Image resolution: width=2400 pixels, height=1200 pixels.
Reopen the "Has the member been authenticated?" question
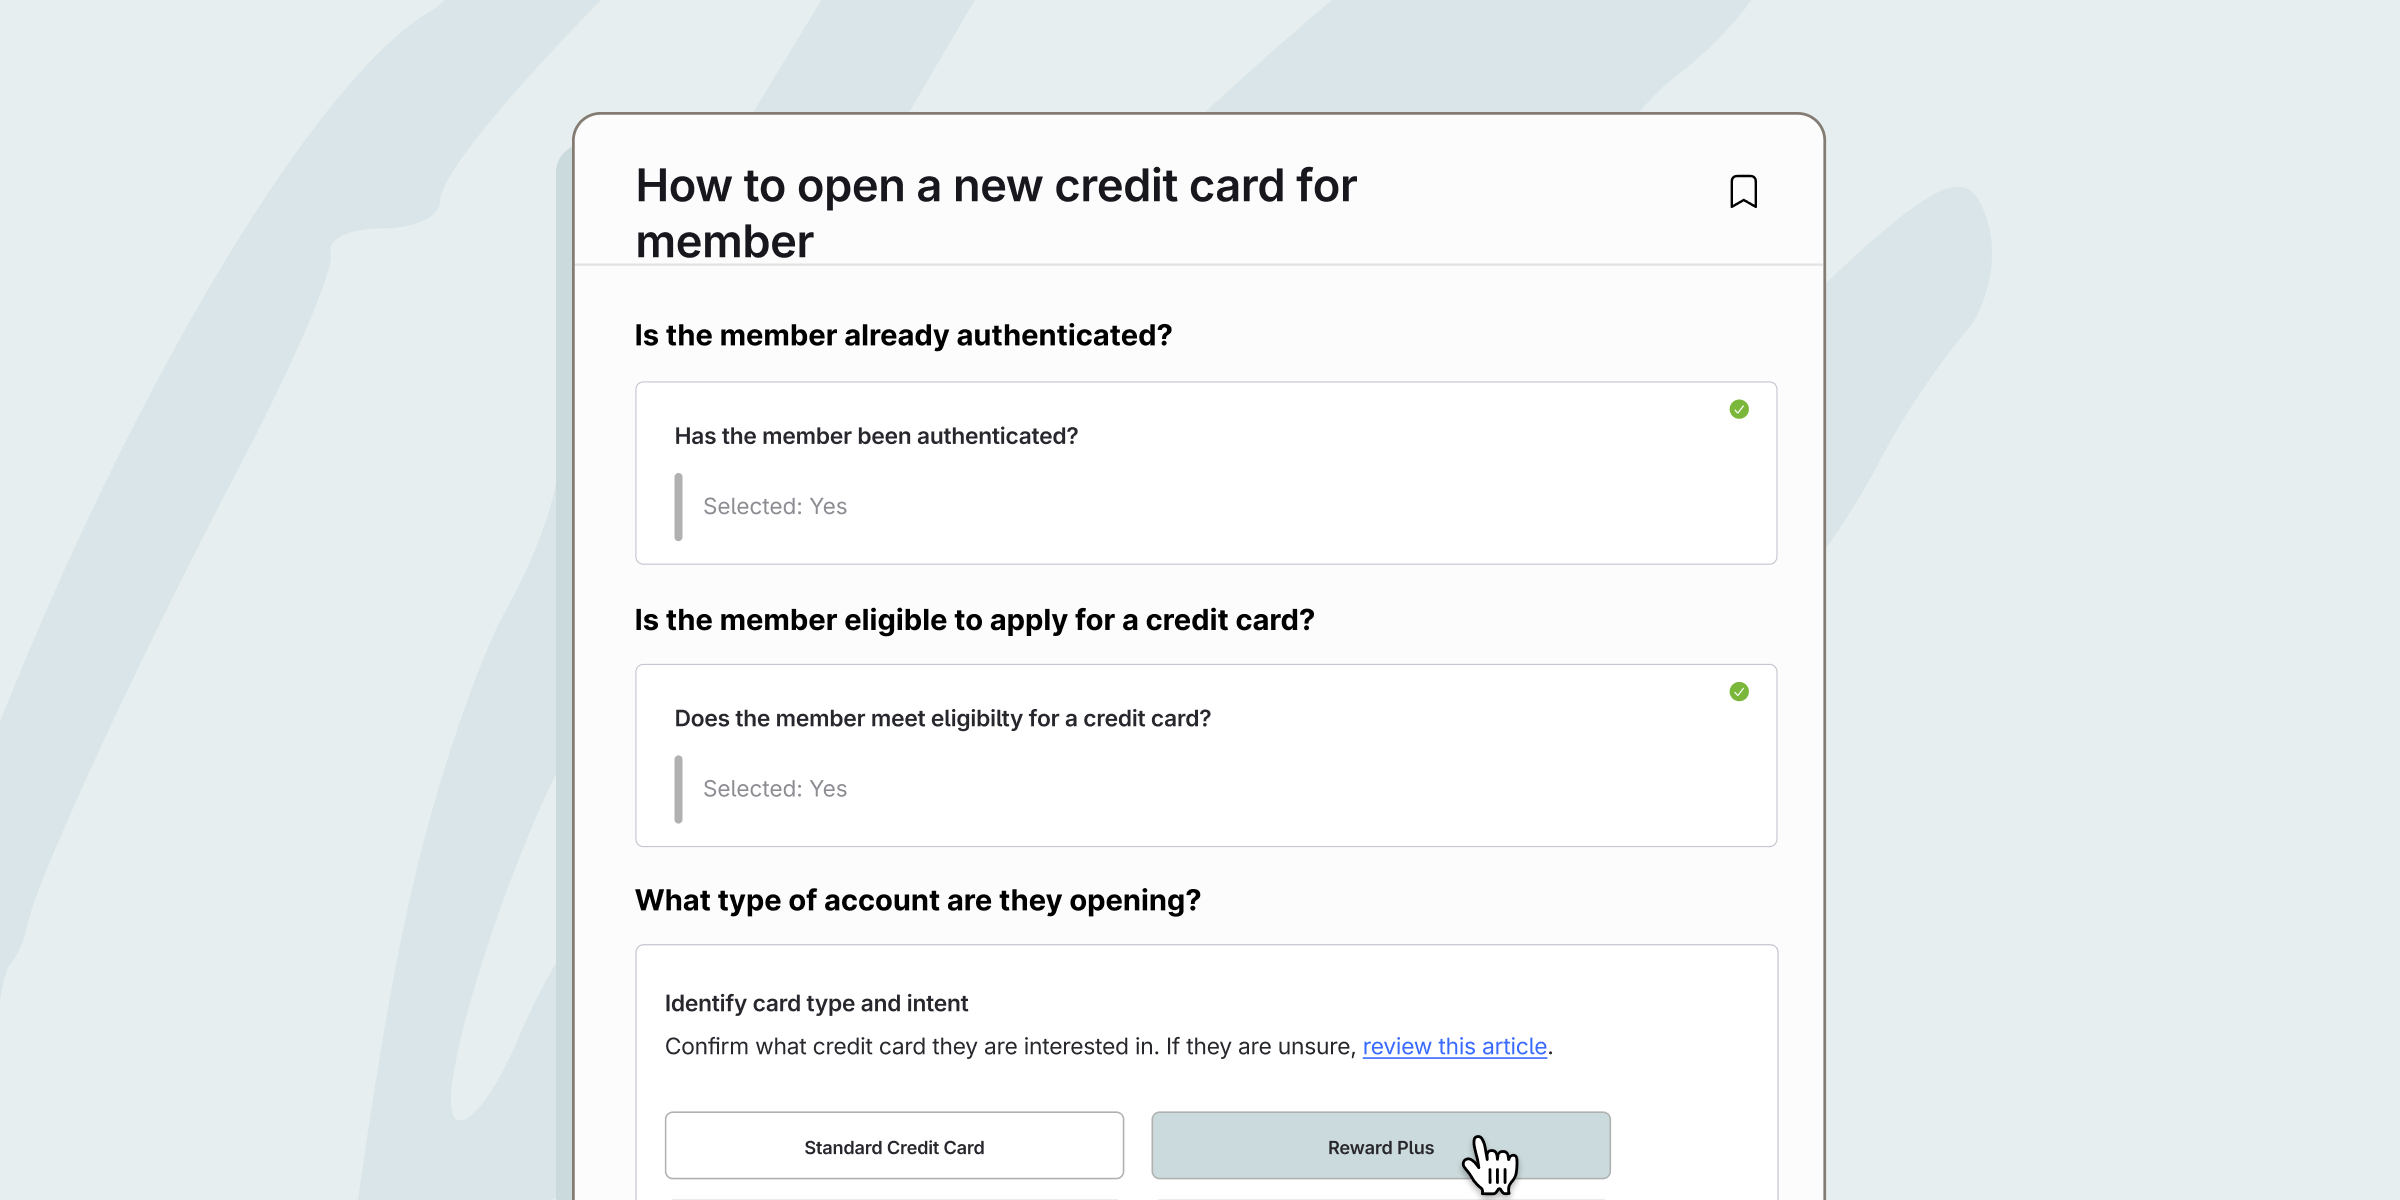[876, 436]
